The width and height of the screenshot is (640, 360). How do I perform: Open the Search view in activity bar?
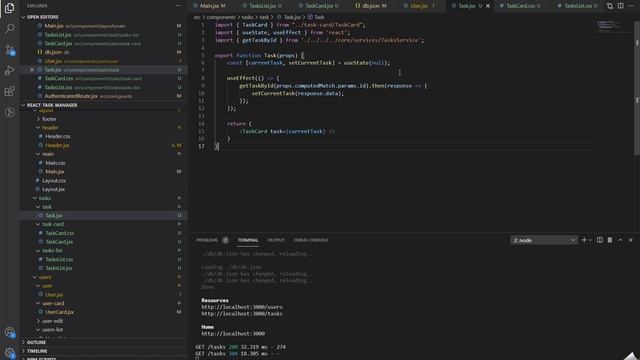(9, 28)
